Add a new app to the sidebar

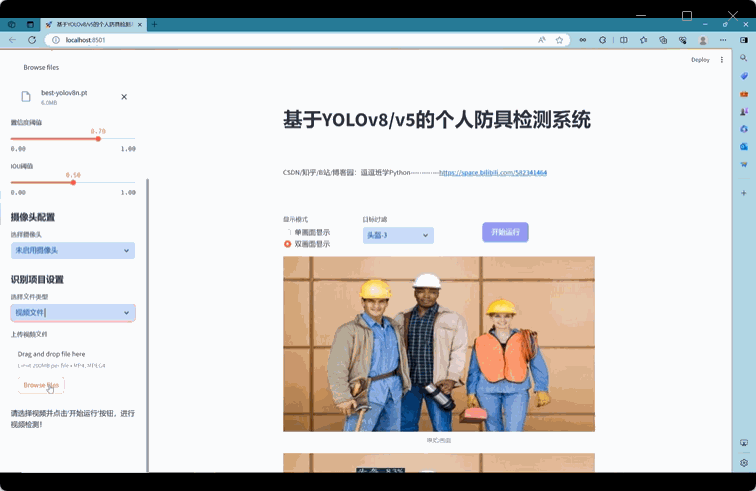tap(744, 193)
